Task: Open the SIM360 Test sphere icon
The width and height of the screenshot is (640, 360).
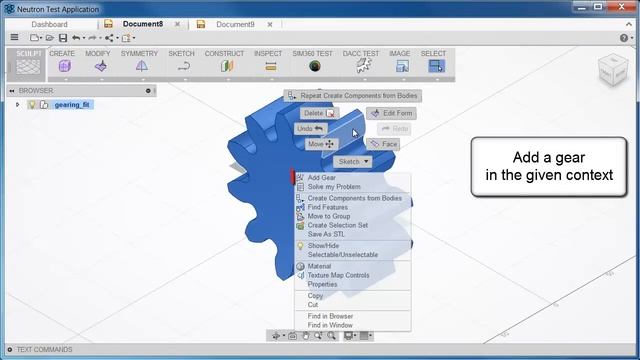Action: tap(315, 66)
